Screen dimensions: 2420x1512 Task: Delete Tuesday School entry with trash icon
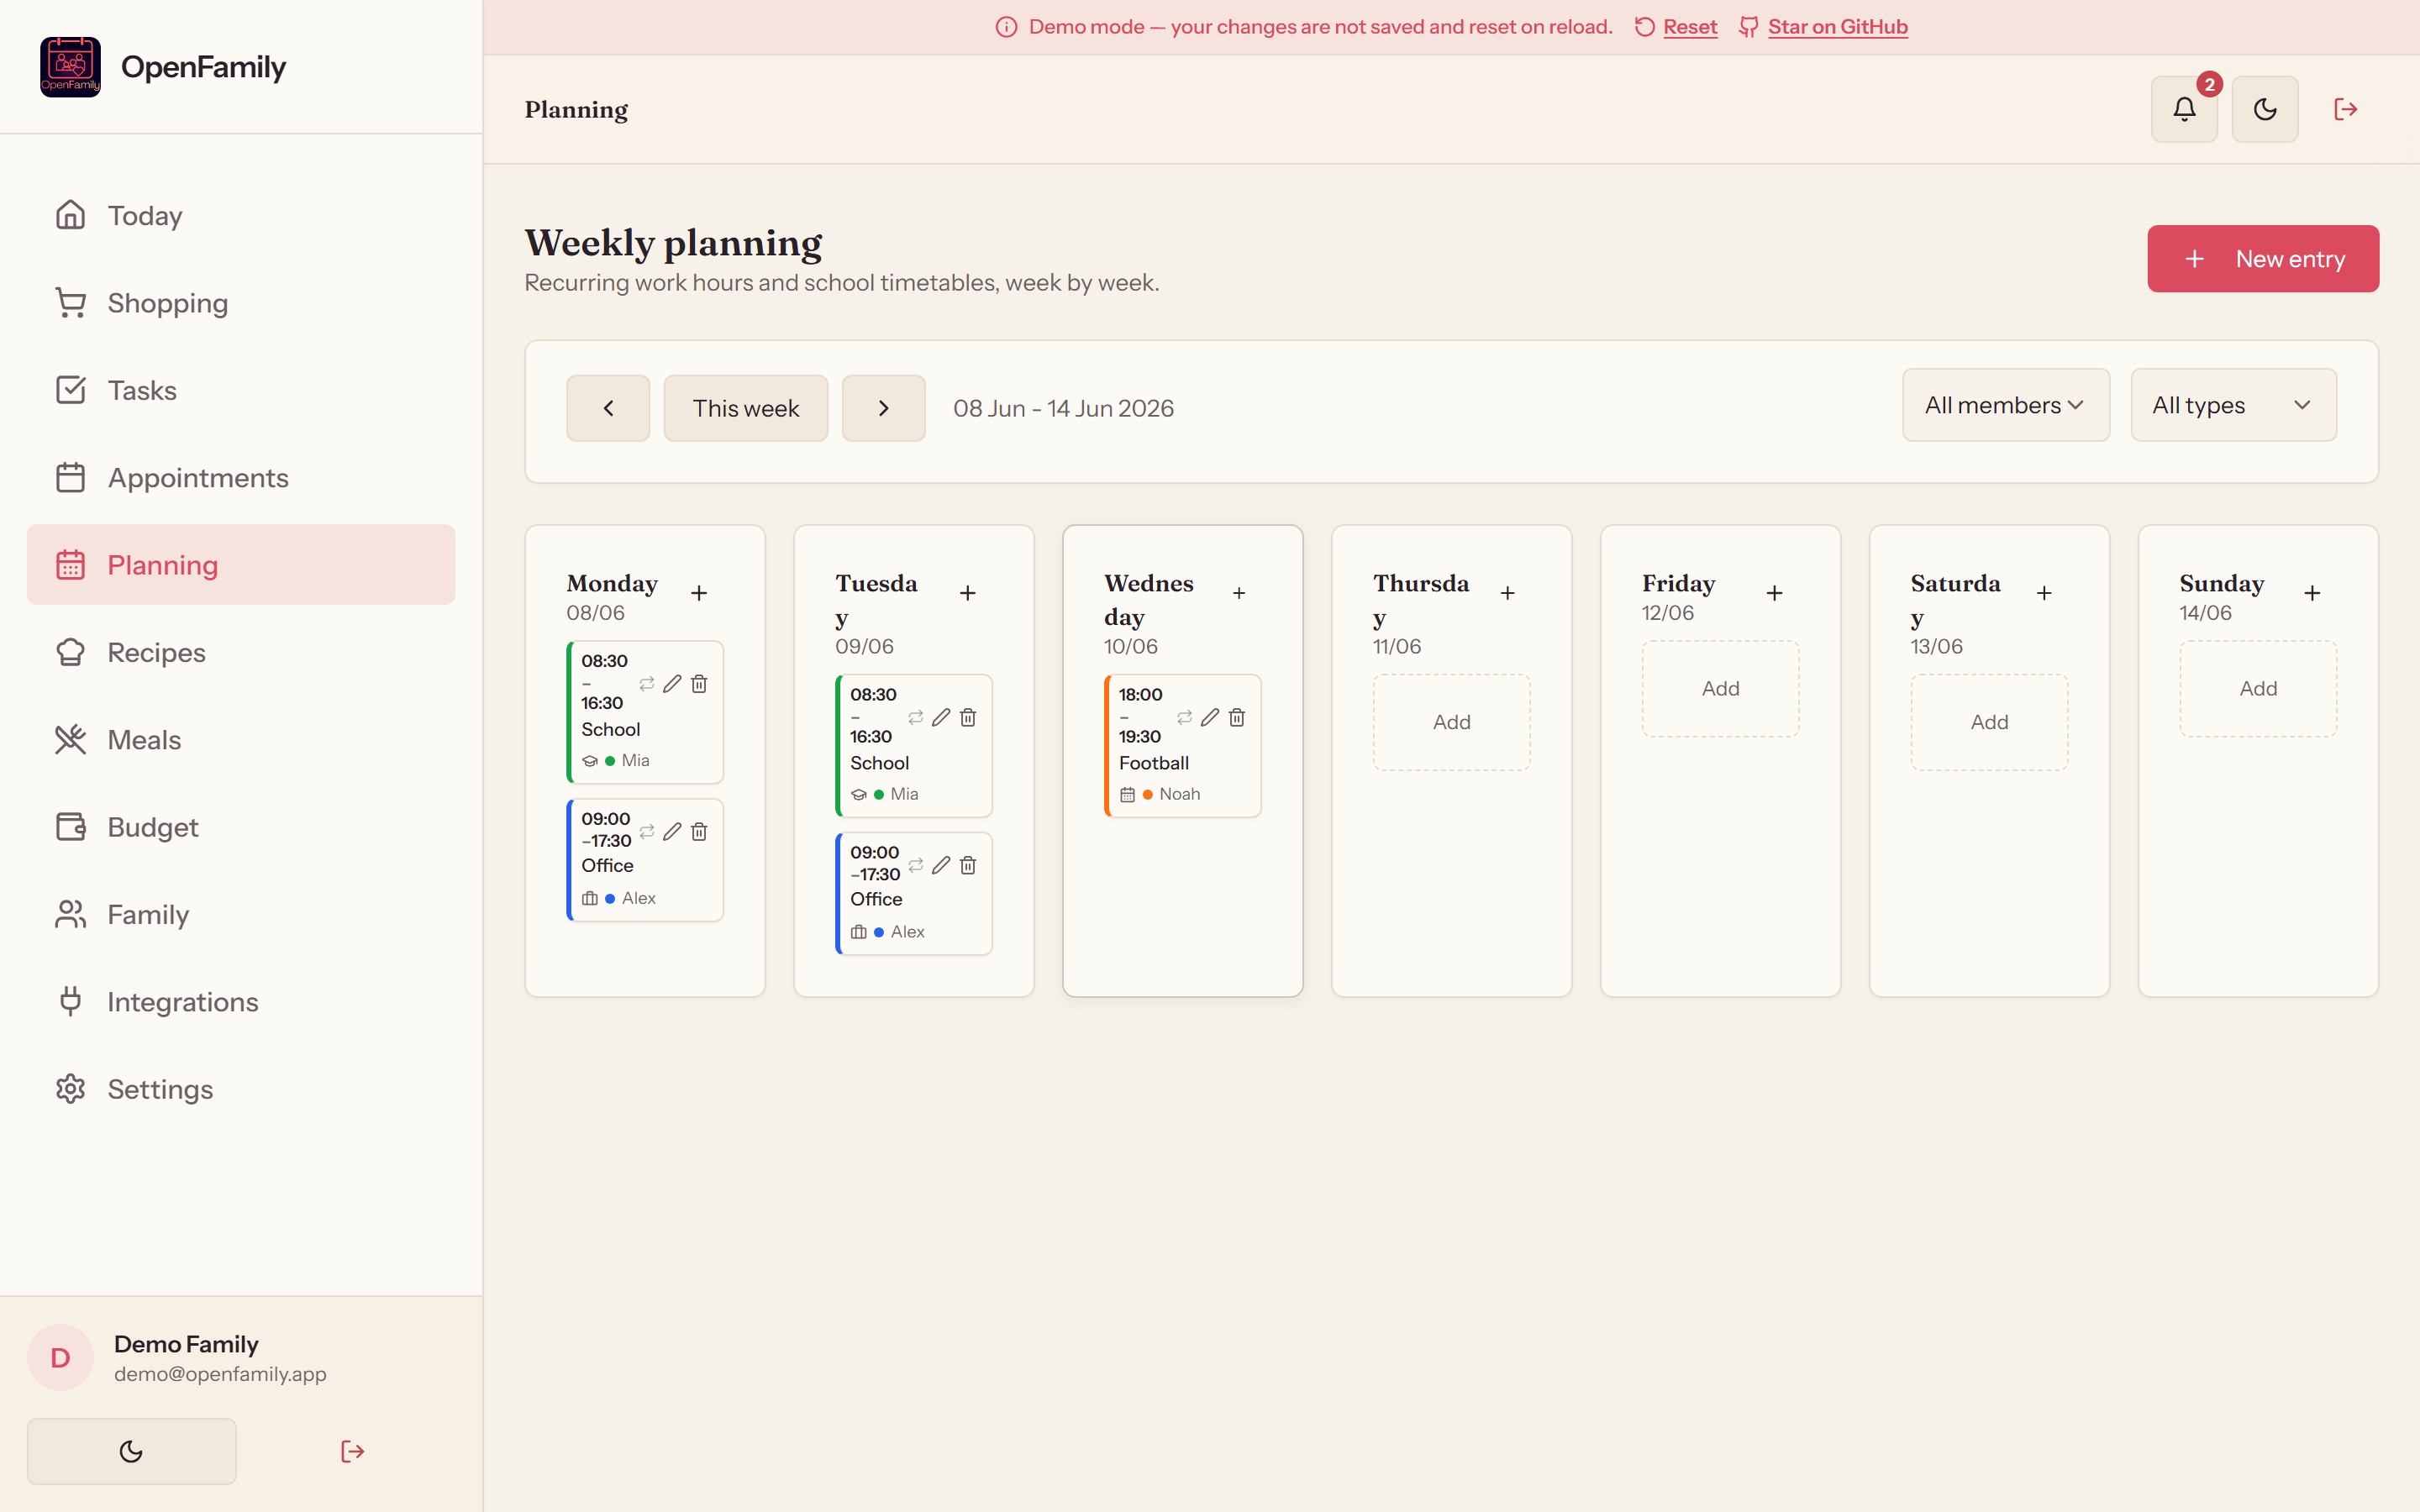coord(968,718)
